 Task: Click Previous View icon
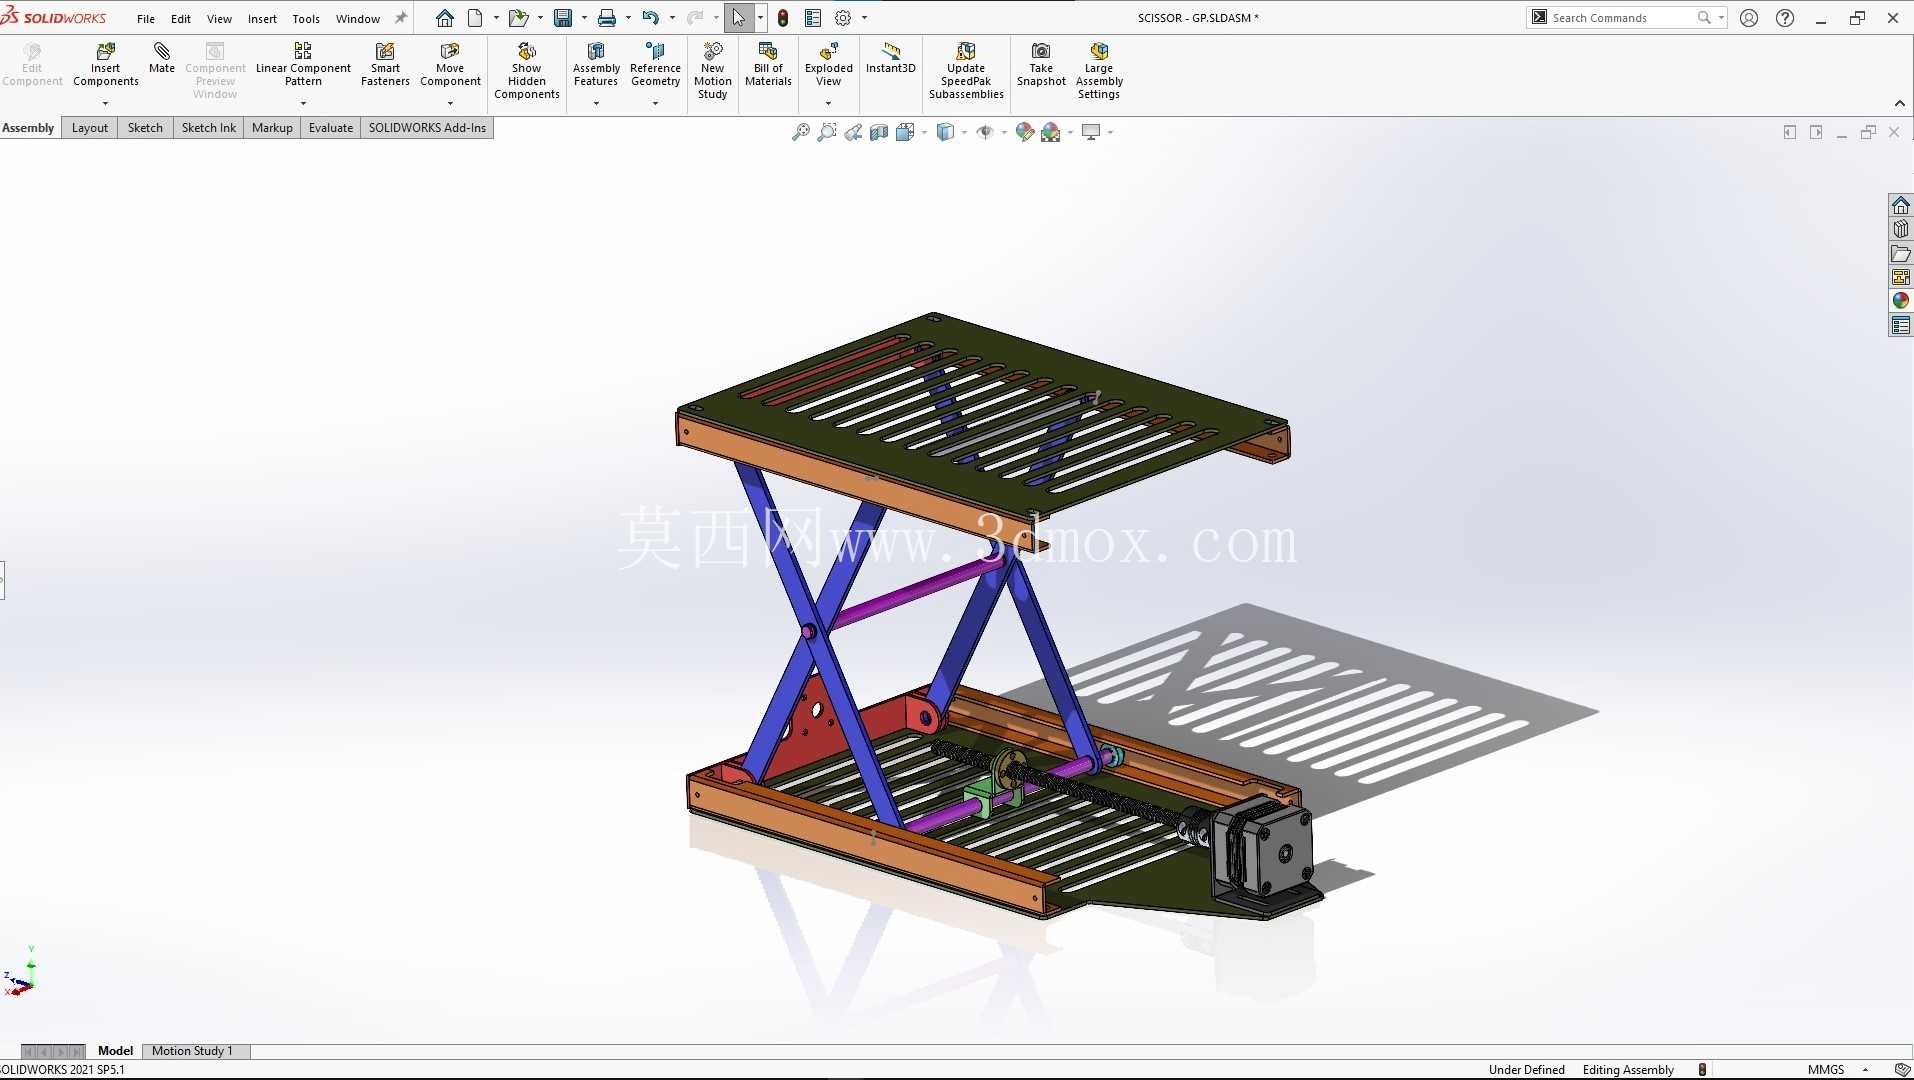853,132
